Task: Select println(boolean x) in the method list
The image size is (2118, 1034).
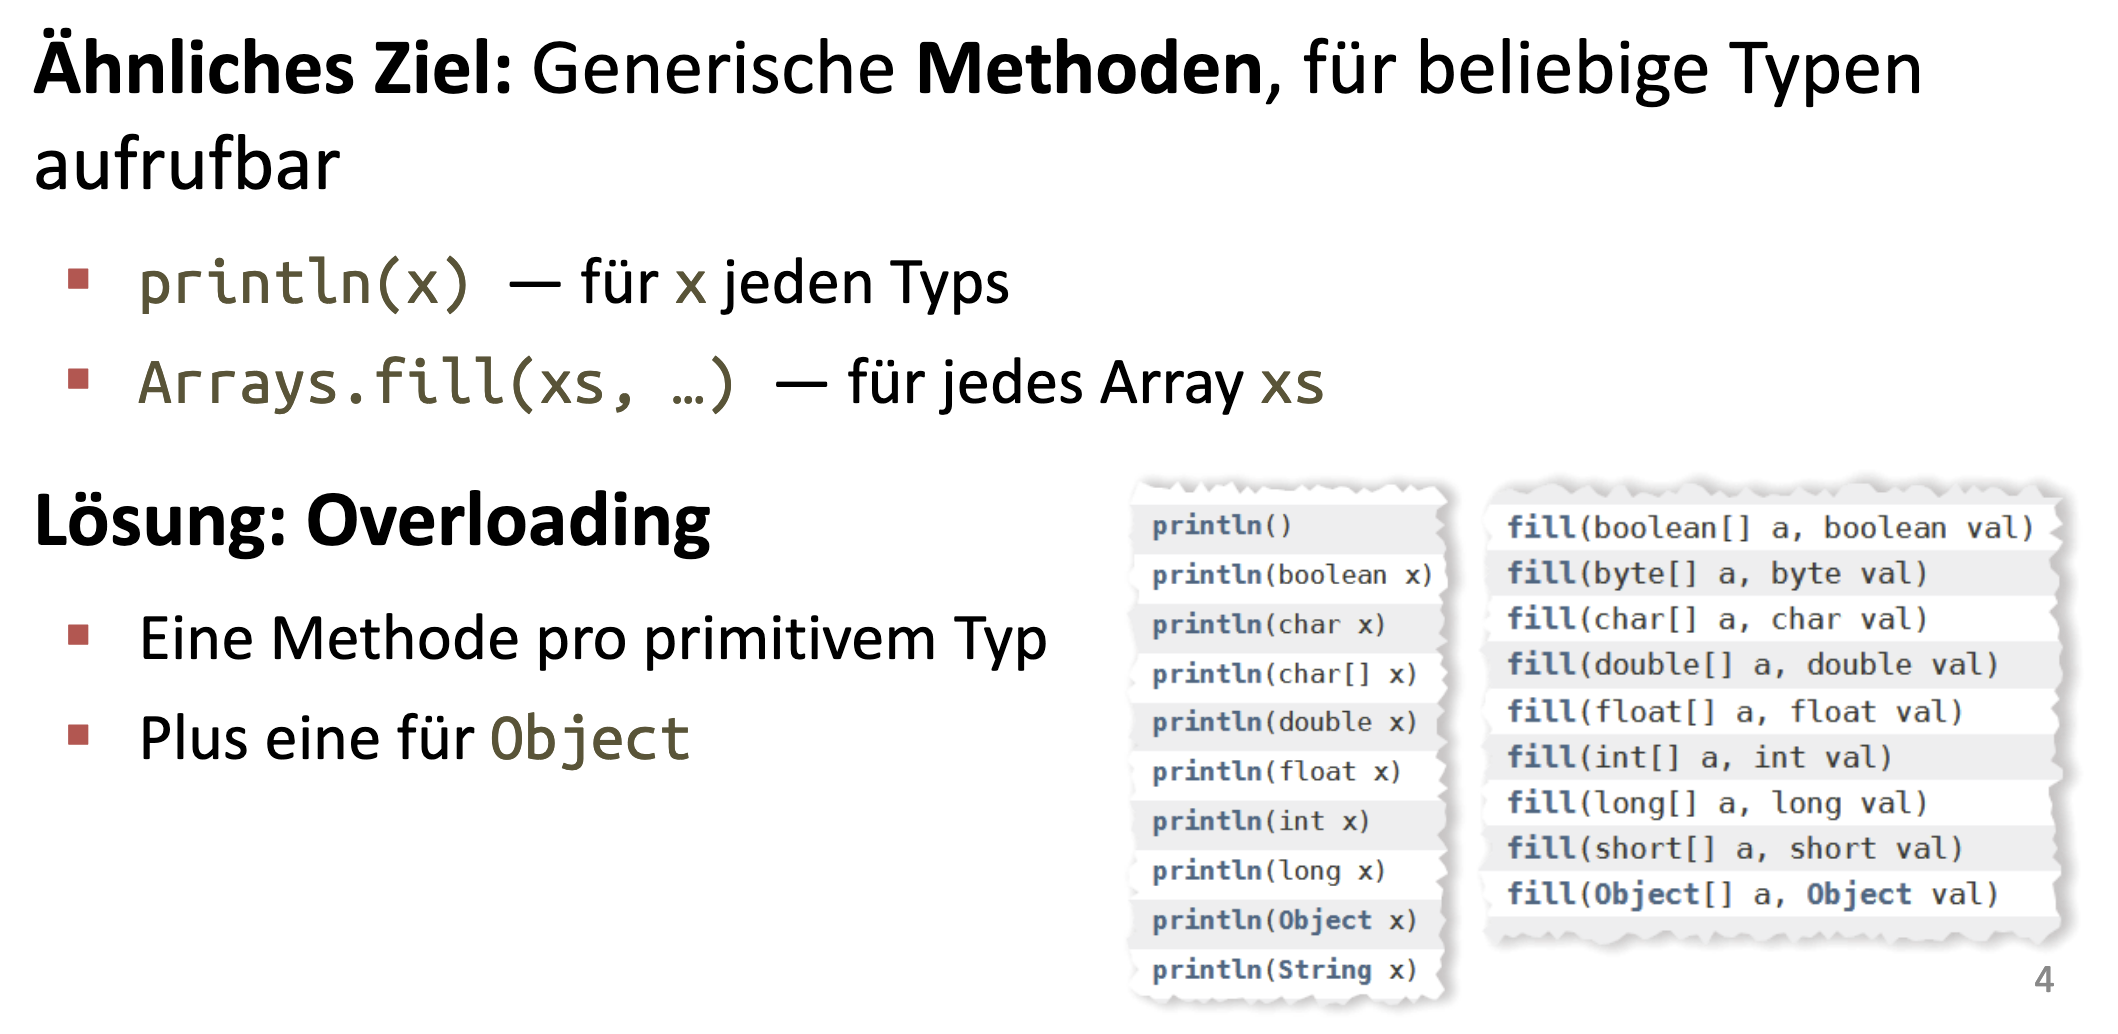Action: coord(1291,575)
